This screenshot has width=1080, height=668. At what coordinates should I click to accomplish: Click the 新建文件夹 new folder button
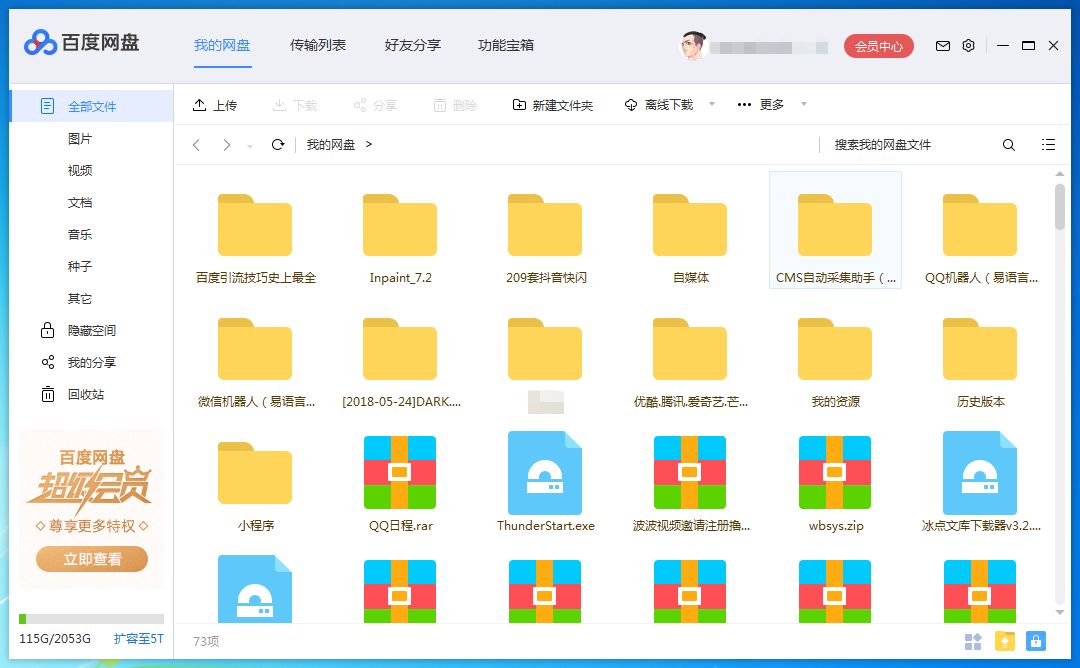552,105
